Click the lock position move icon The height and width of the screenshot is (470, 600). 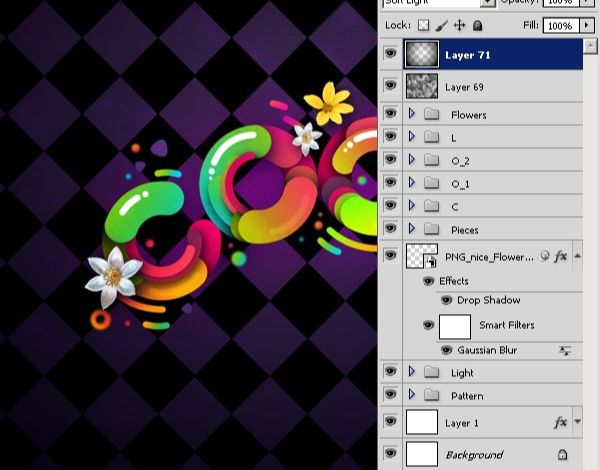click(x=459, y=26)
